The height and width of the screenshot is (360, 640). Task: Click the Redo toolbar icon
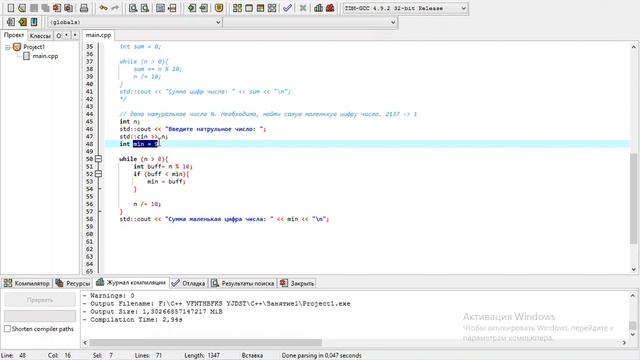pyautogui.click(x=115, y=8)
